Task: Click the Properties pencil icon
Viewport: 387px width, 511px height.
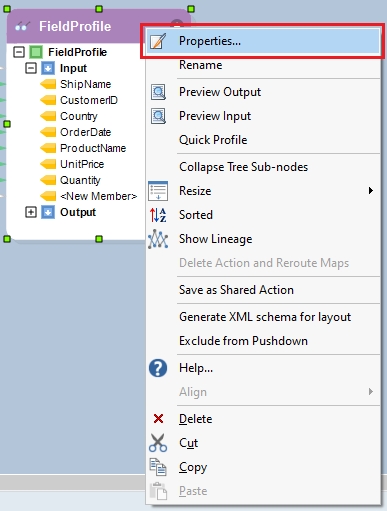Action: pyautogui.click(x=158, y=41)
